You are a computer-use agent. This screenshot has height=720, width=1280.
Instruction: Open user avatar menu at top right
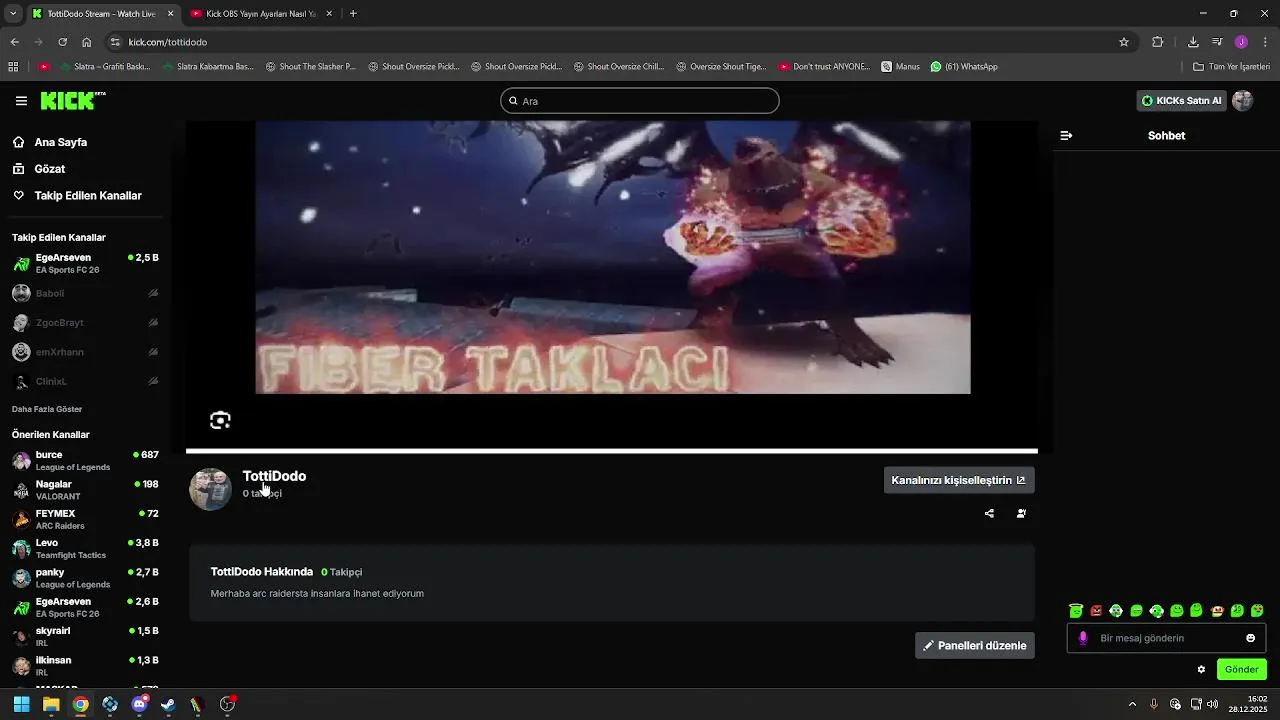(x=1242, y=101)
